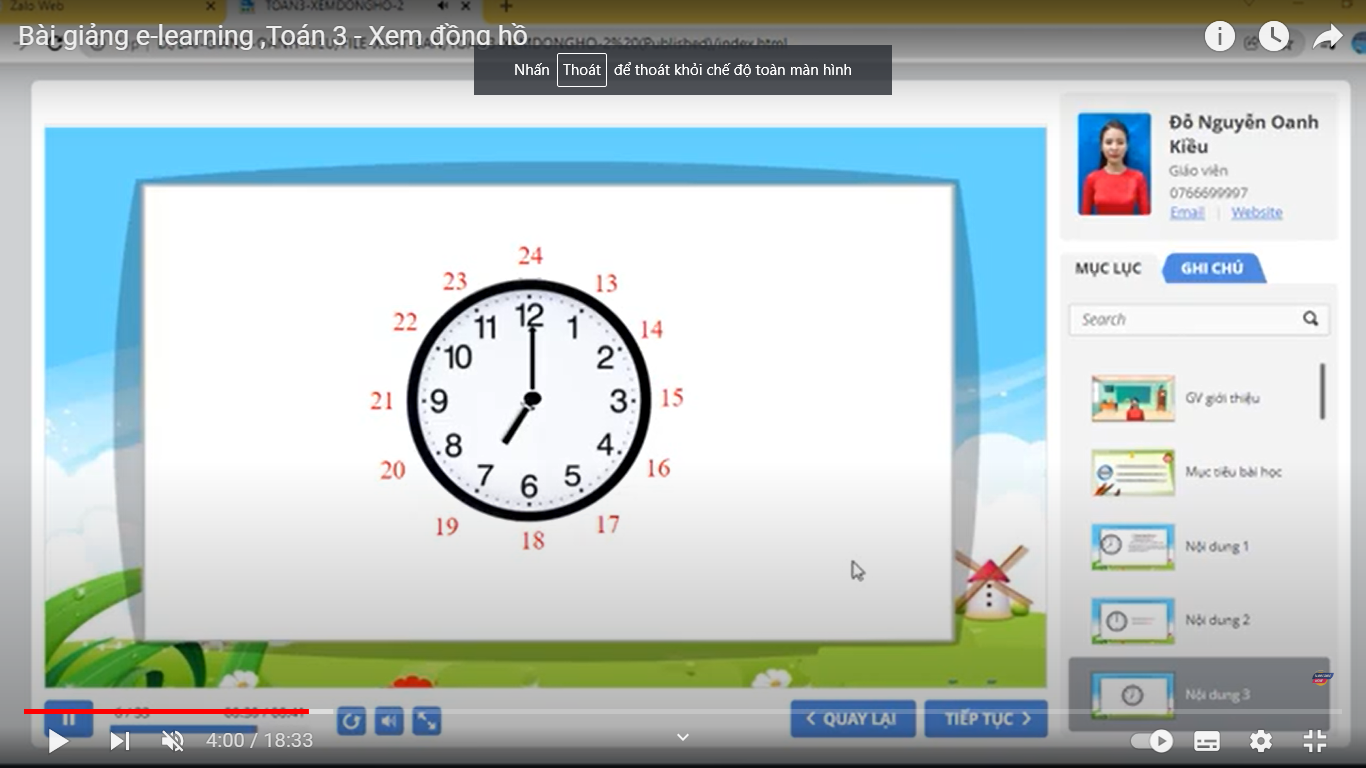This screenshot has height=768, width=1366.
Task: Select the Nội dung 1 slide thumbnail
Action: 1133,546
